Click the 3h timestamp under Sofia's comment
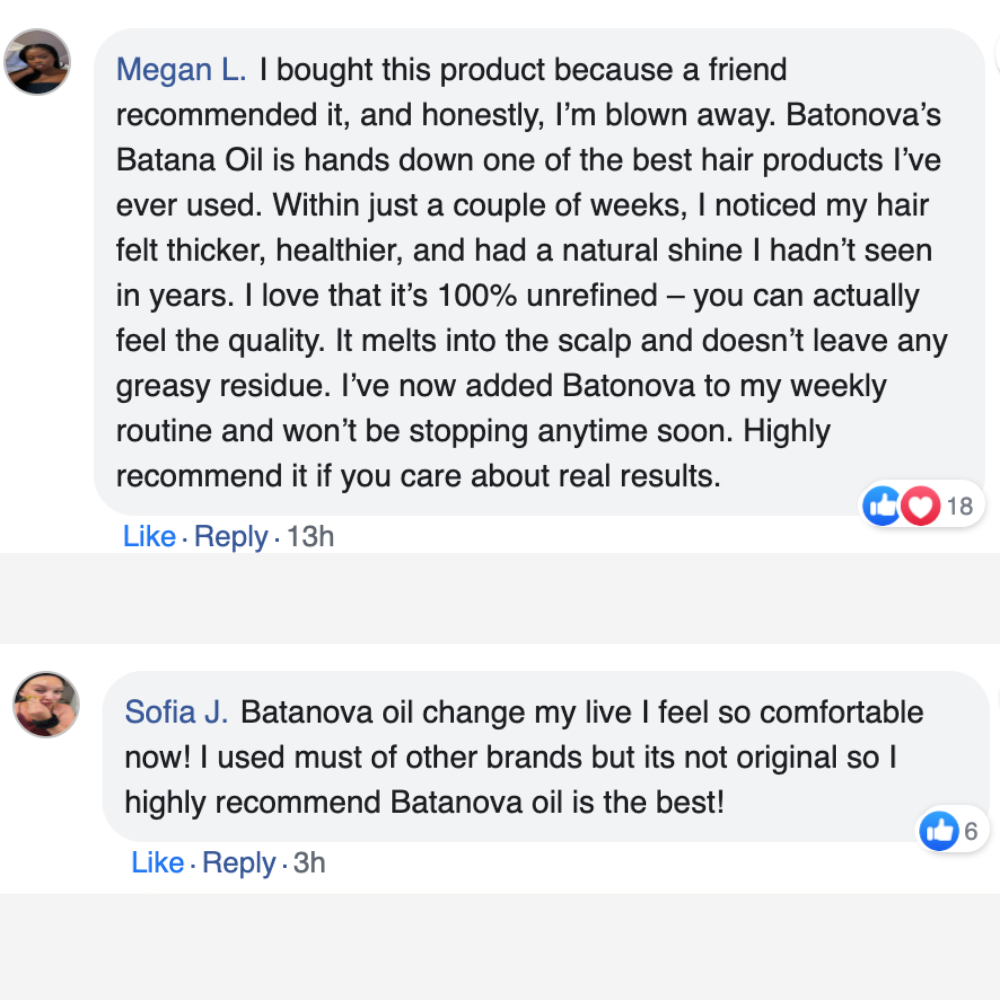This screenshot has width=1000, height=1000. (x=309, y=863)
